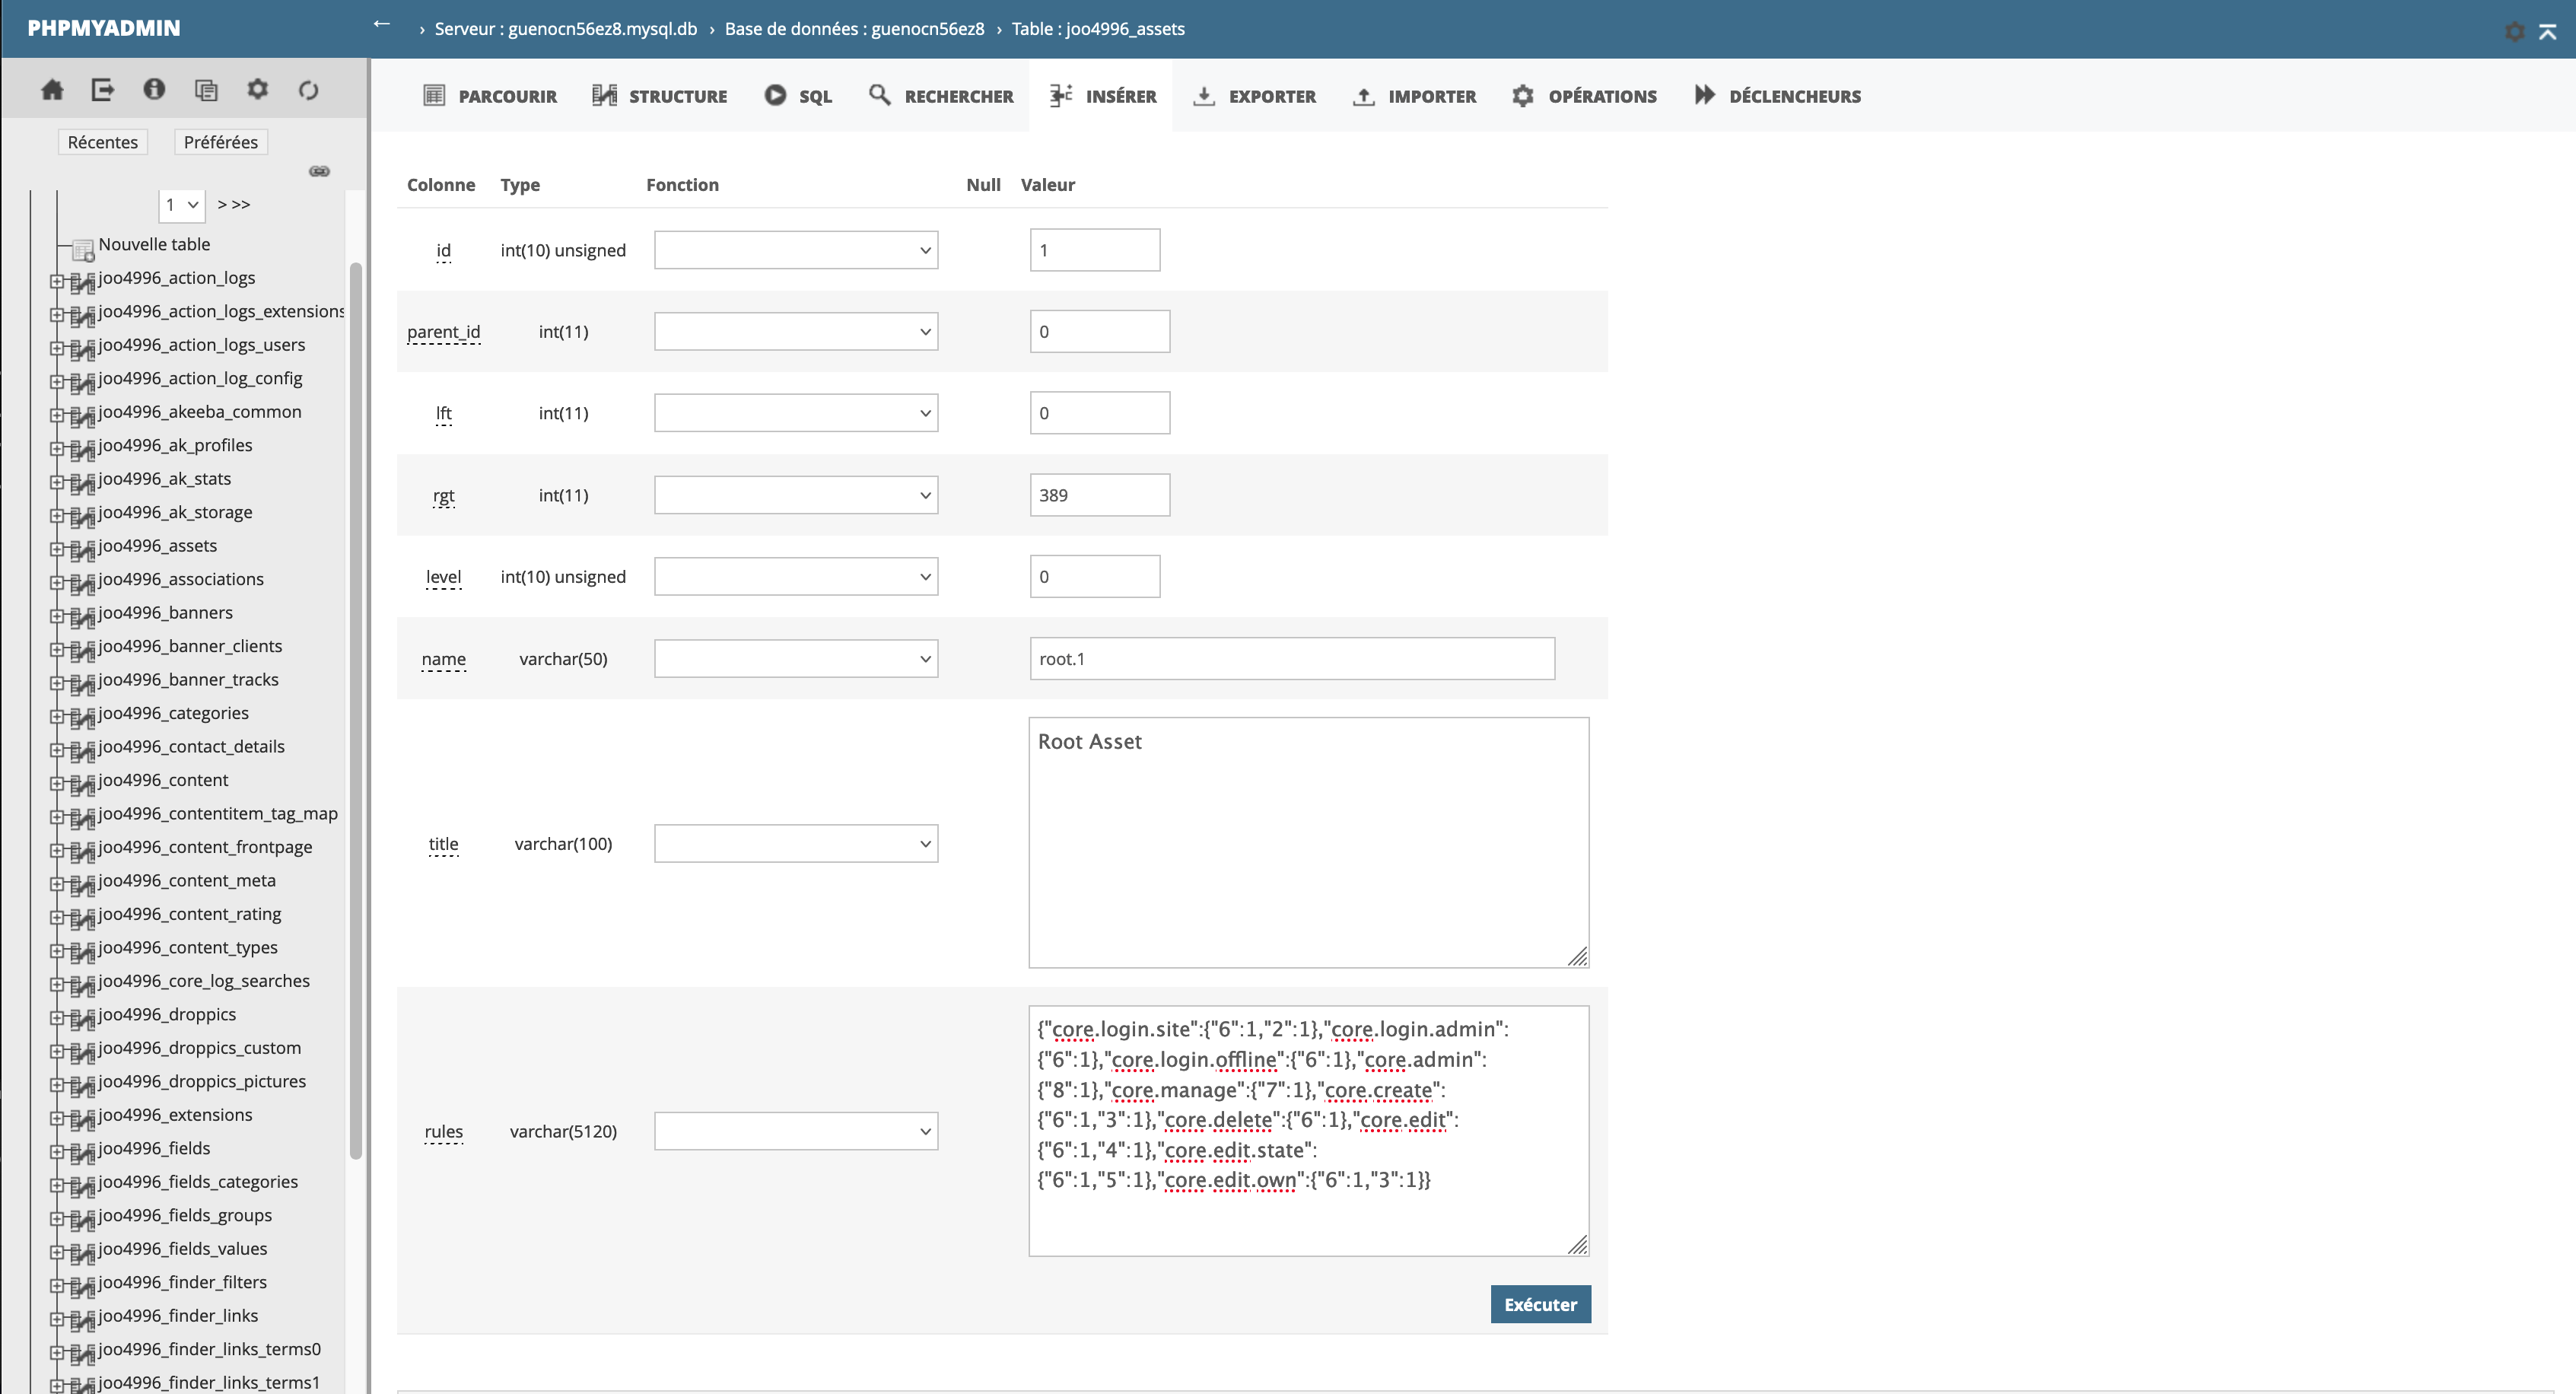This screenshot has width=2576, height=1394.
Task: Open the Fonction dropdown for the id column
Action: pyautogui.click(x=795, y=250)
